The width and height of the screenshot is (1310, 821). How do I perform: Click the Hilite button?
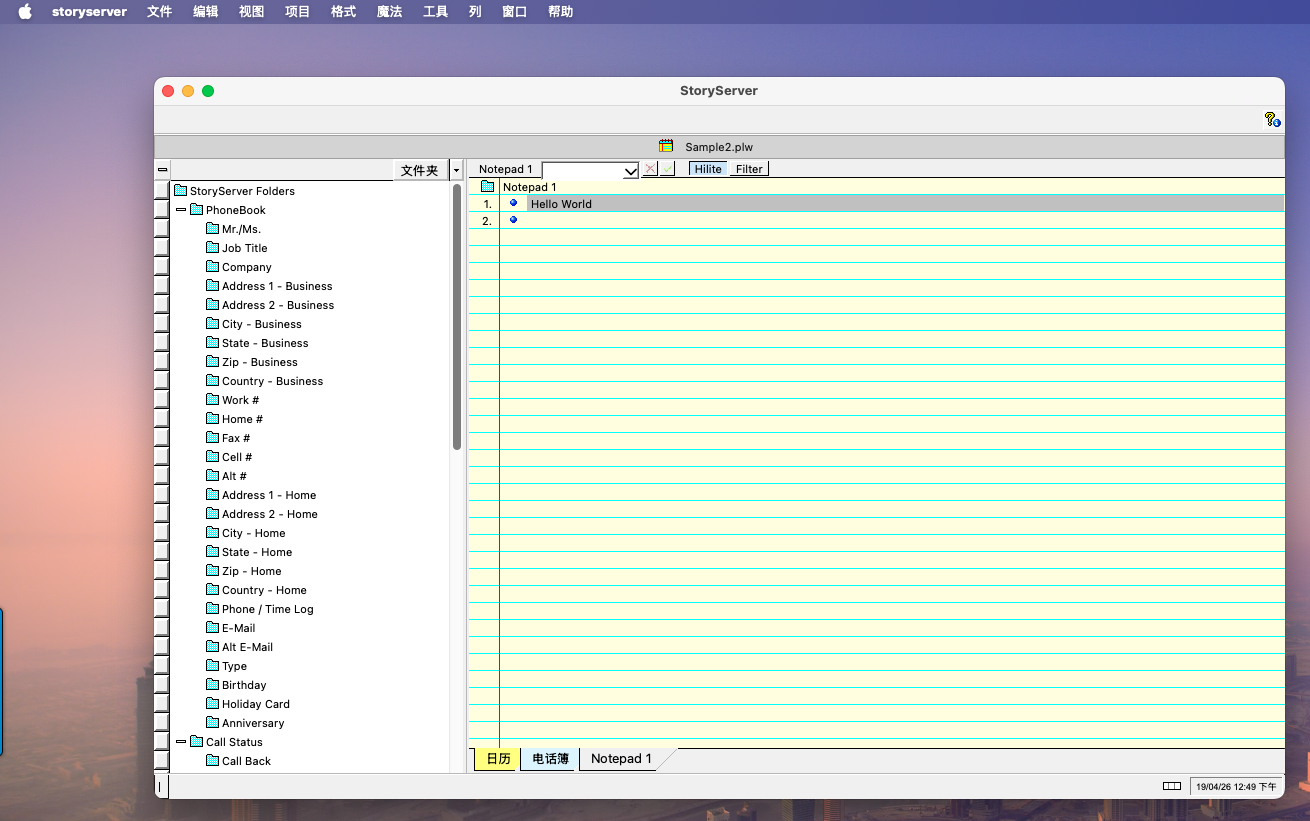coord(708,169)
